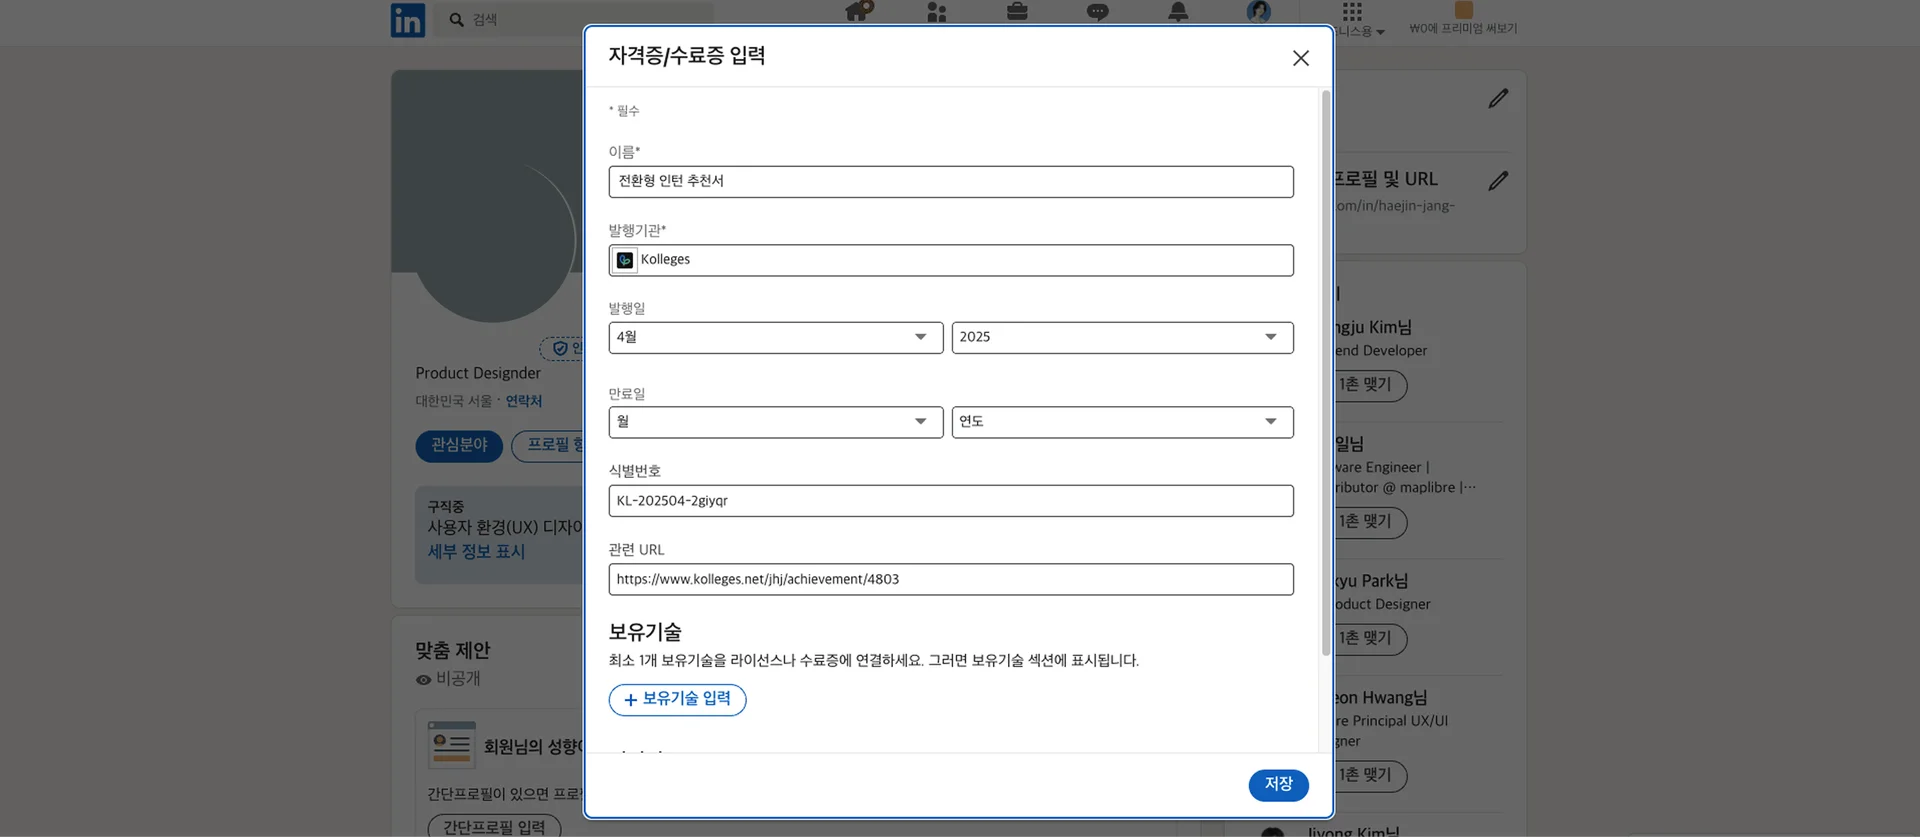Click the Kolleges logo icon in 발행기관
Screen dimensions: 1920x837
tap(625, 260)
